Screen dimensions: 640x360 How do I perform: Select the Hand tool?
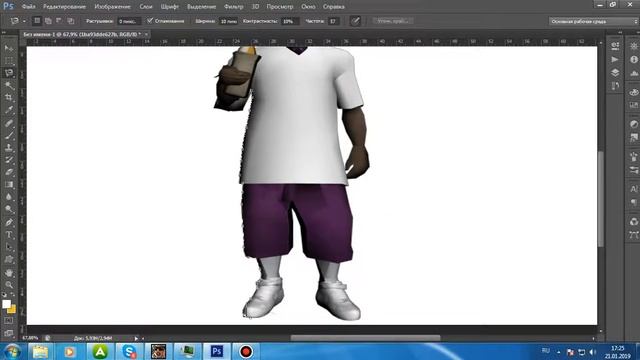pos(9,273)
